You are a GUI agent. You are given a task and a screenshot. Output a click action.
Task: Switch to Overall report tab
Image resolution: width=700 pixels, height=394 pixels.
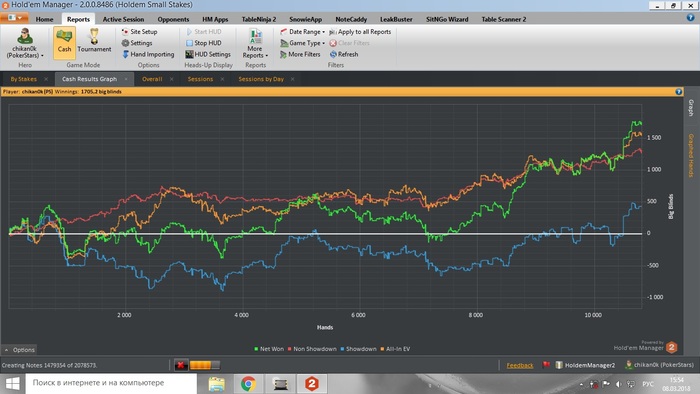point(152,79)
